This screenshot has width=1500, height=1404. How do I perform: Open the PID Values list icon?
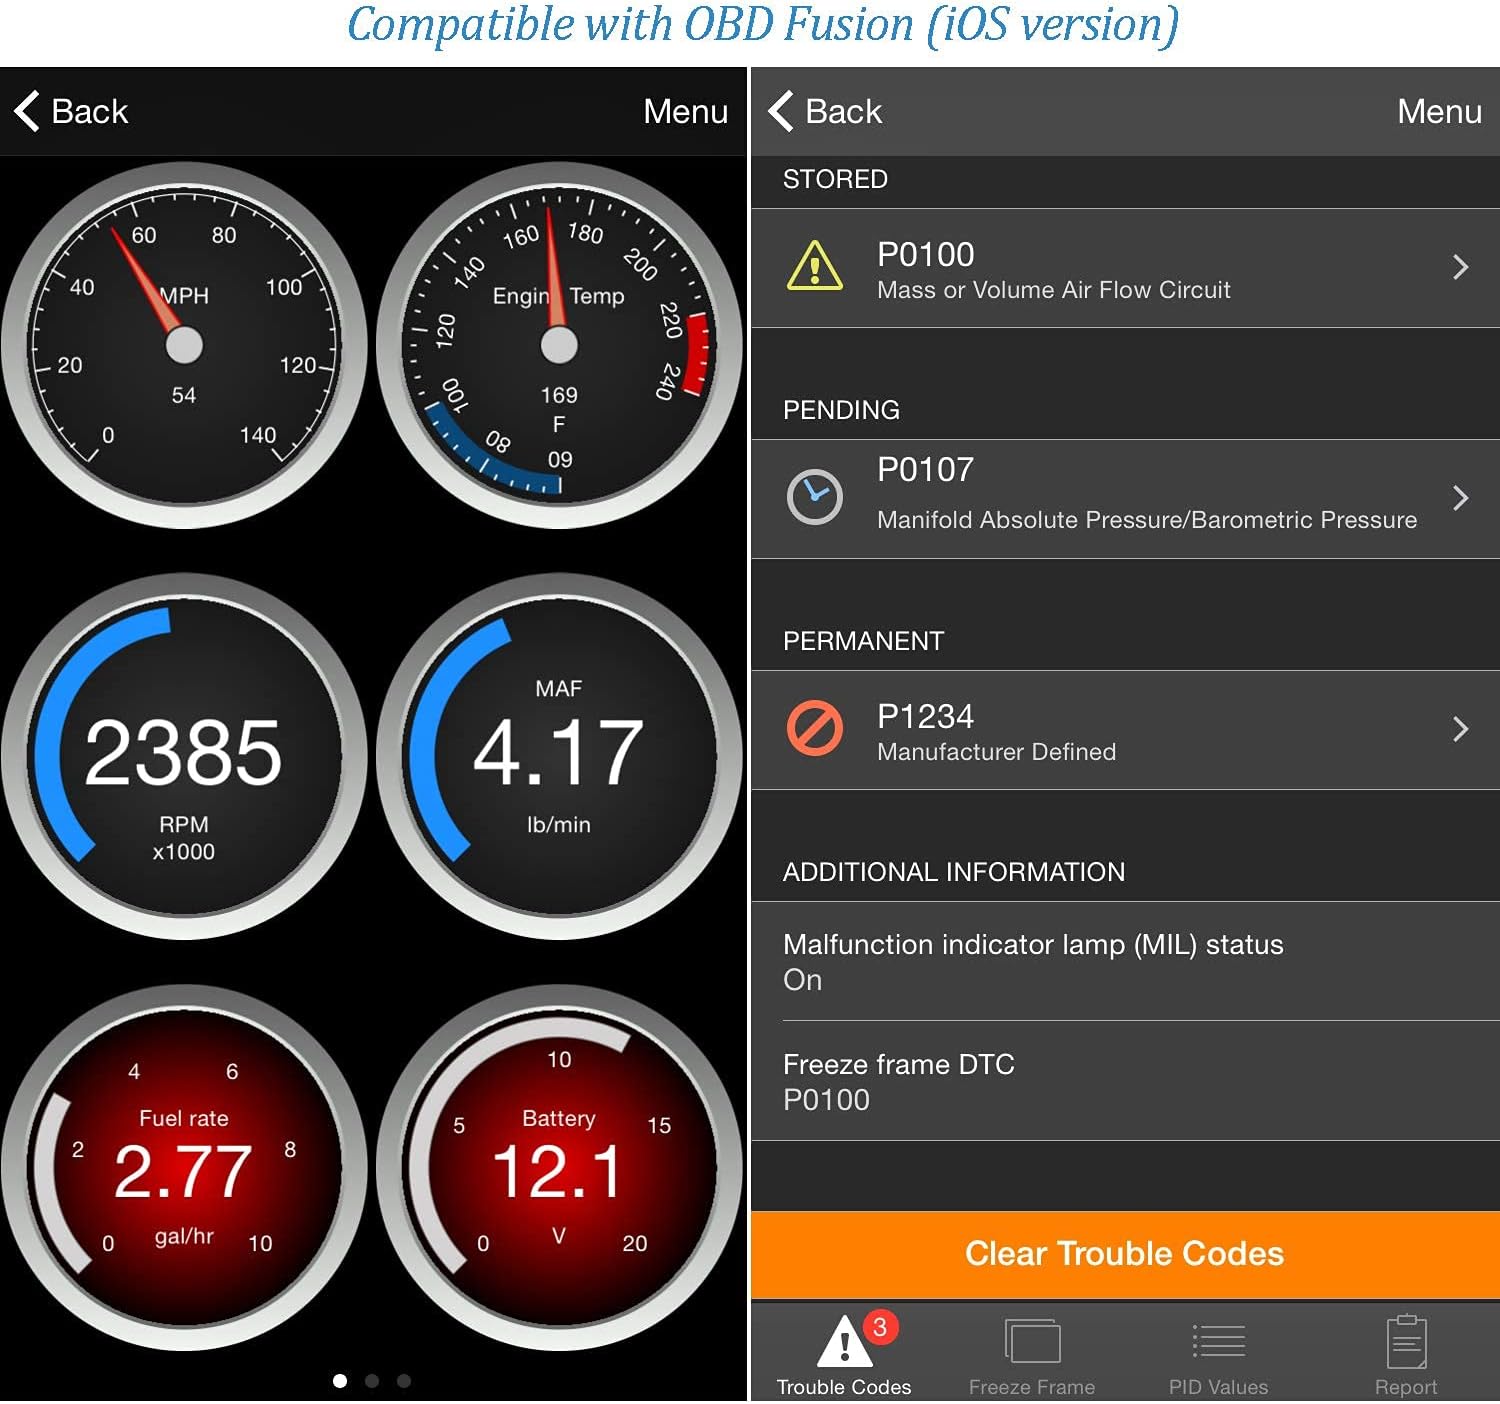[1218, 1343]
